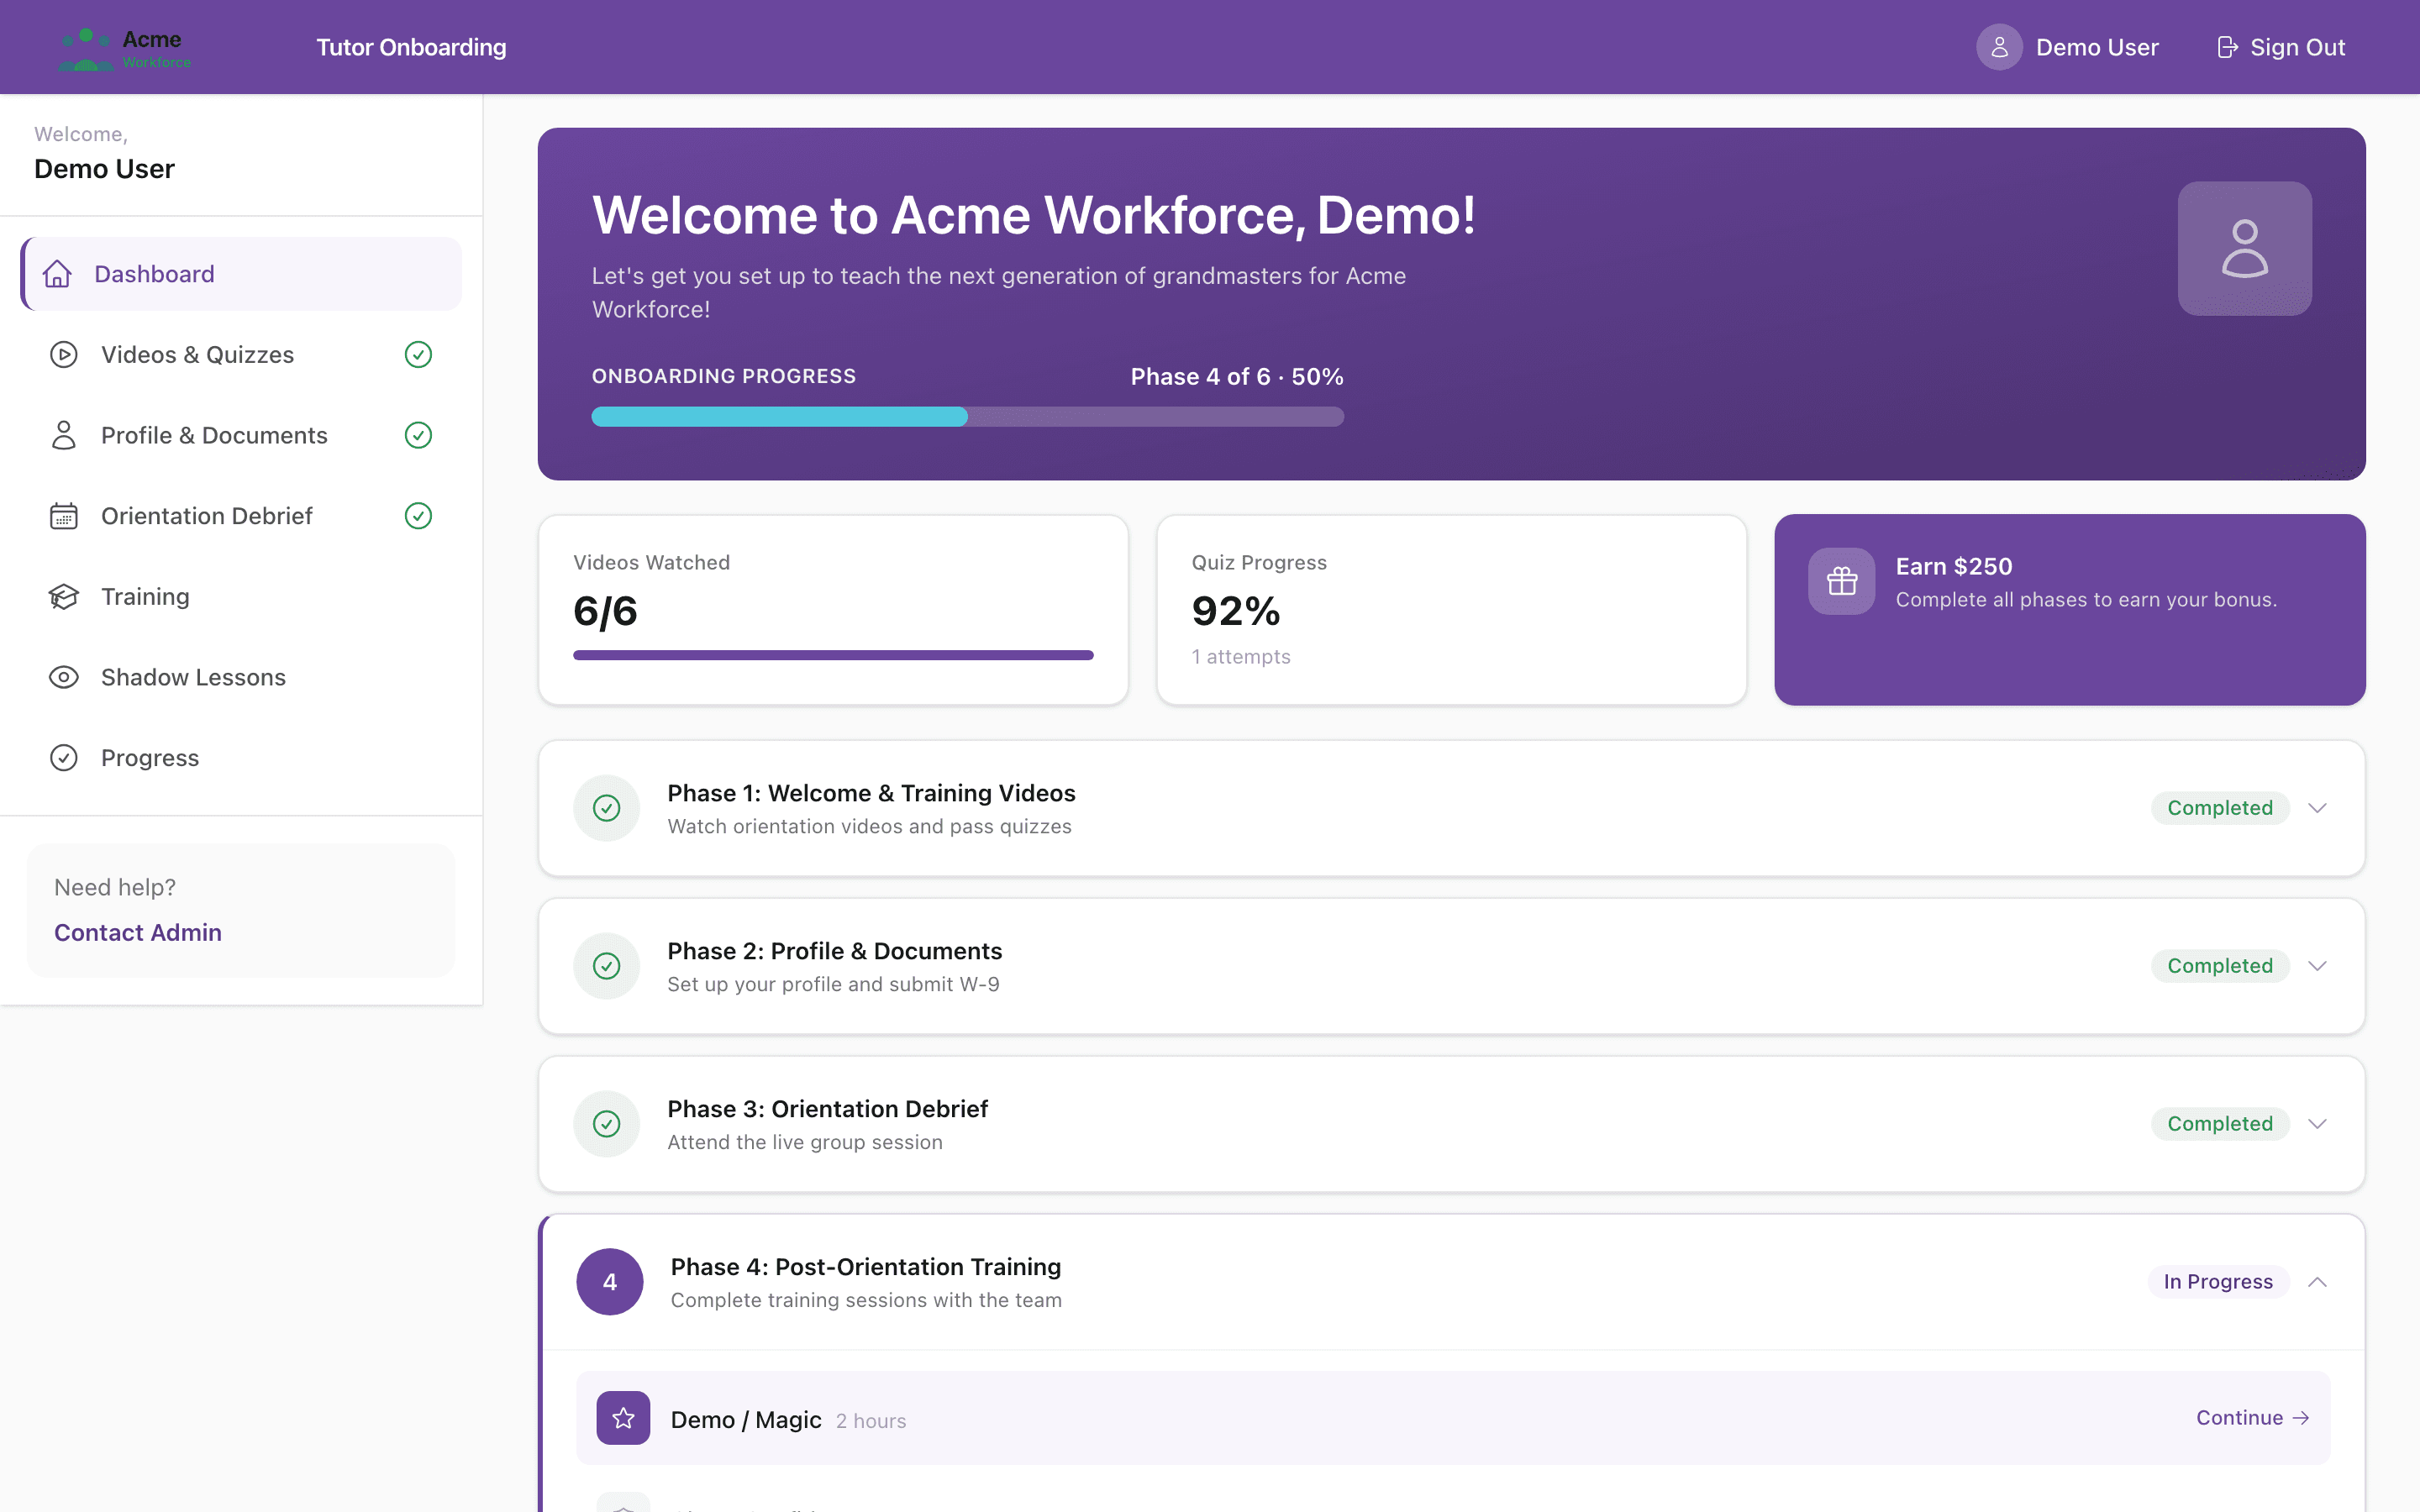Click the Phase 2 completed check icon

tap(606, 966)
